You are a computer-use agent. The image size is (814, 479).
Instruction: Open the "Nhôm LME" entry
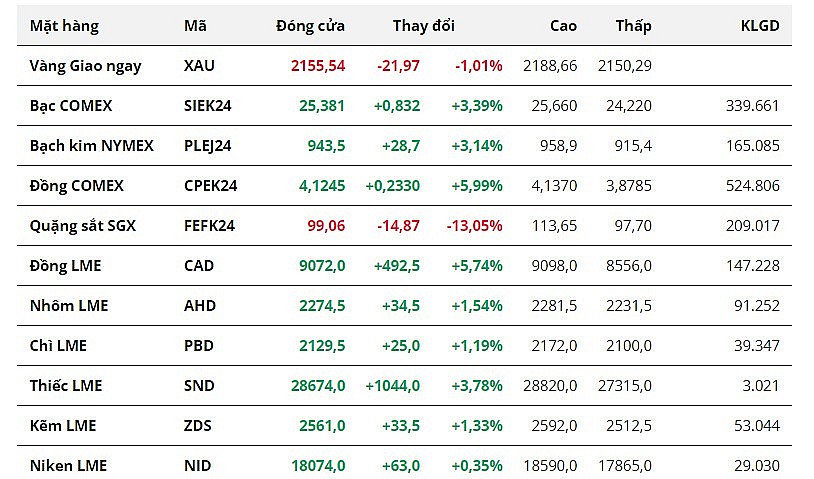[69, 305]
